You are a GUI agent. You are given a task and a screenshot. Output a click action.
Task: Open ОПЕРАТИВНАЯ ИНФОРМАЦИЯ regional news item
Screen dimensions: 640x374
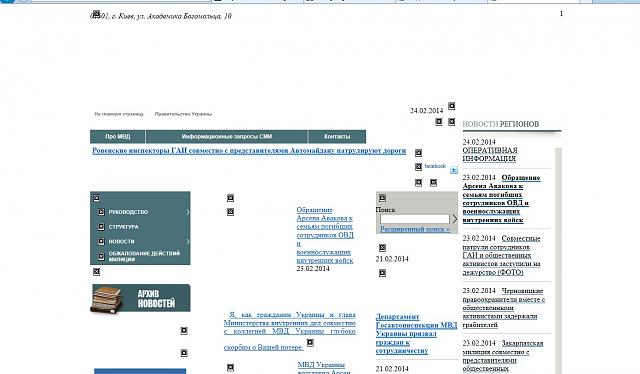(x=490, y=154)
